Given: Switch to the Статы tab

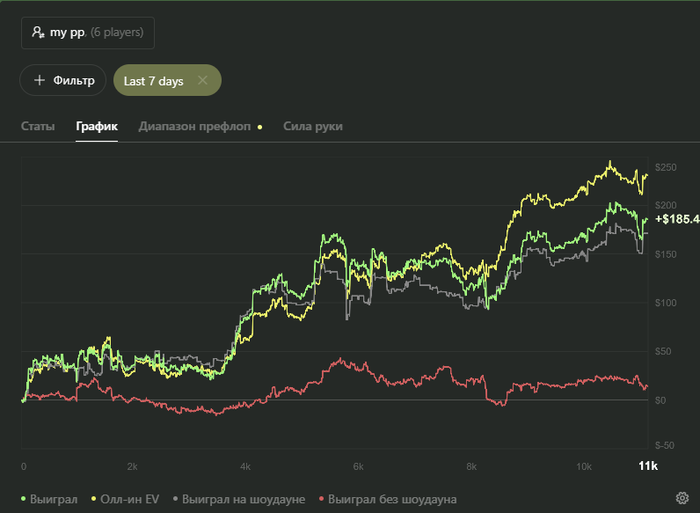Looking at the screenshot, I should 38,126.
